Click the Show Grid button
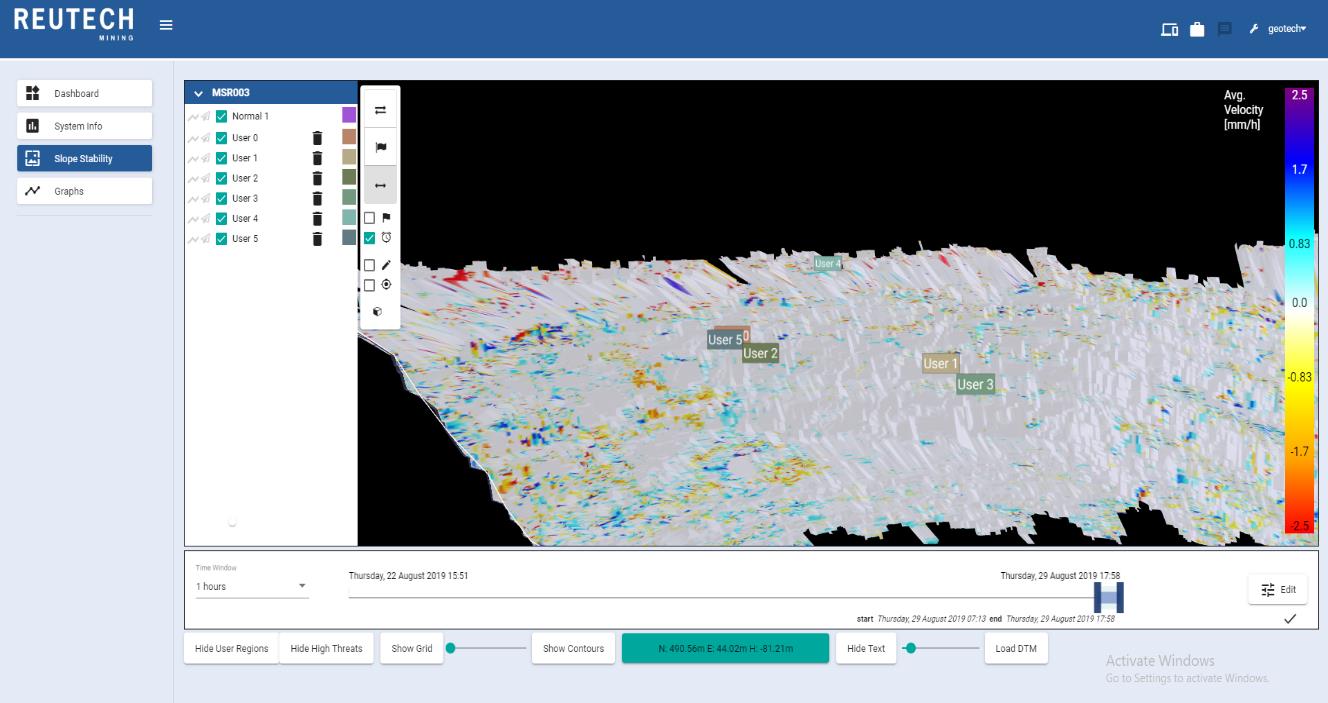 click(x=412, y=648)
